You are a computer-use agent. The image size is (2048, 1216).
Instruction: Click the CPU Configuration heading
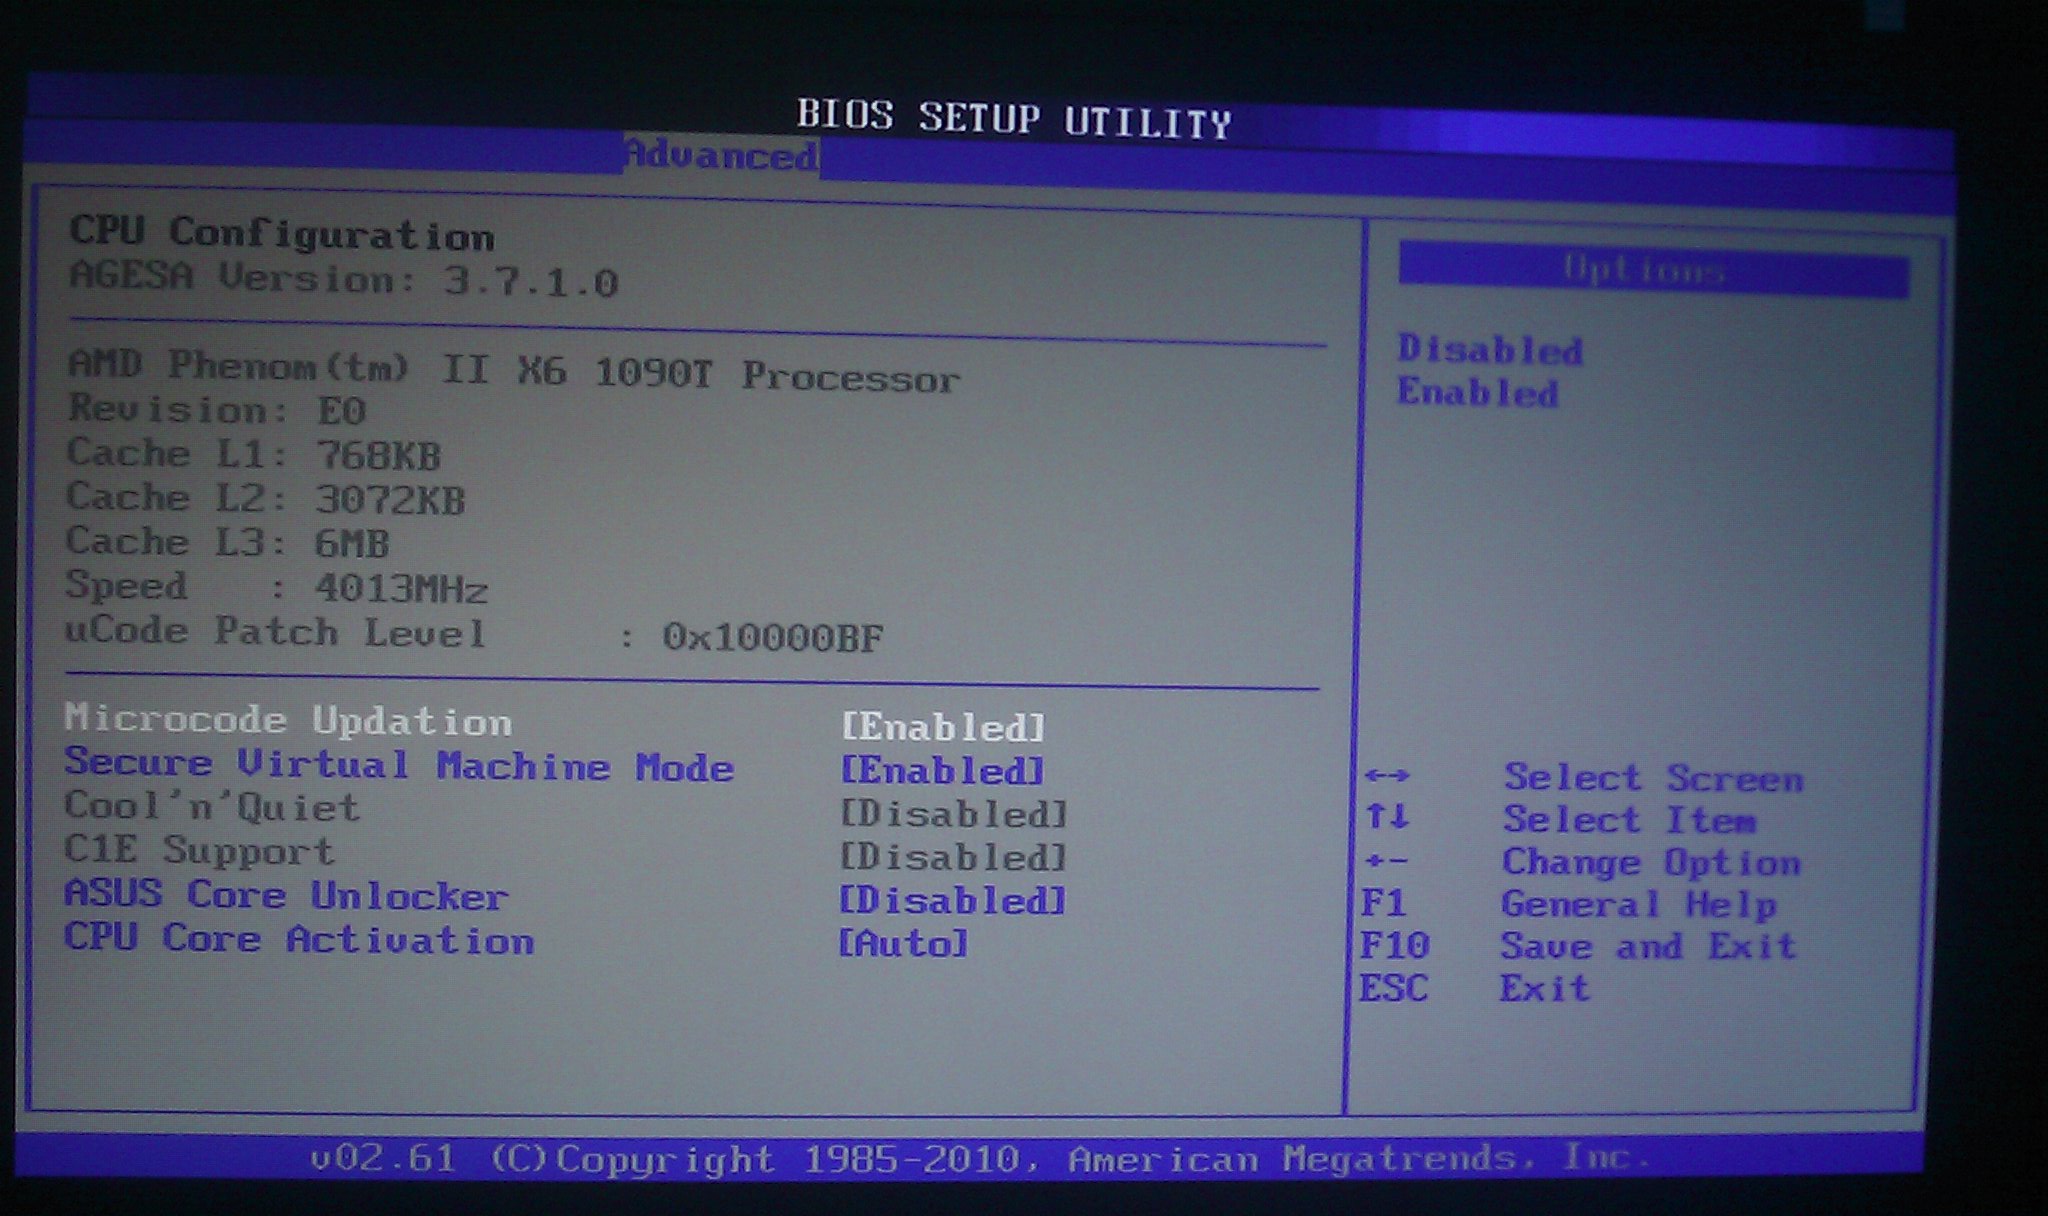[282, 234]
